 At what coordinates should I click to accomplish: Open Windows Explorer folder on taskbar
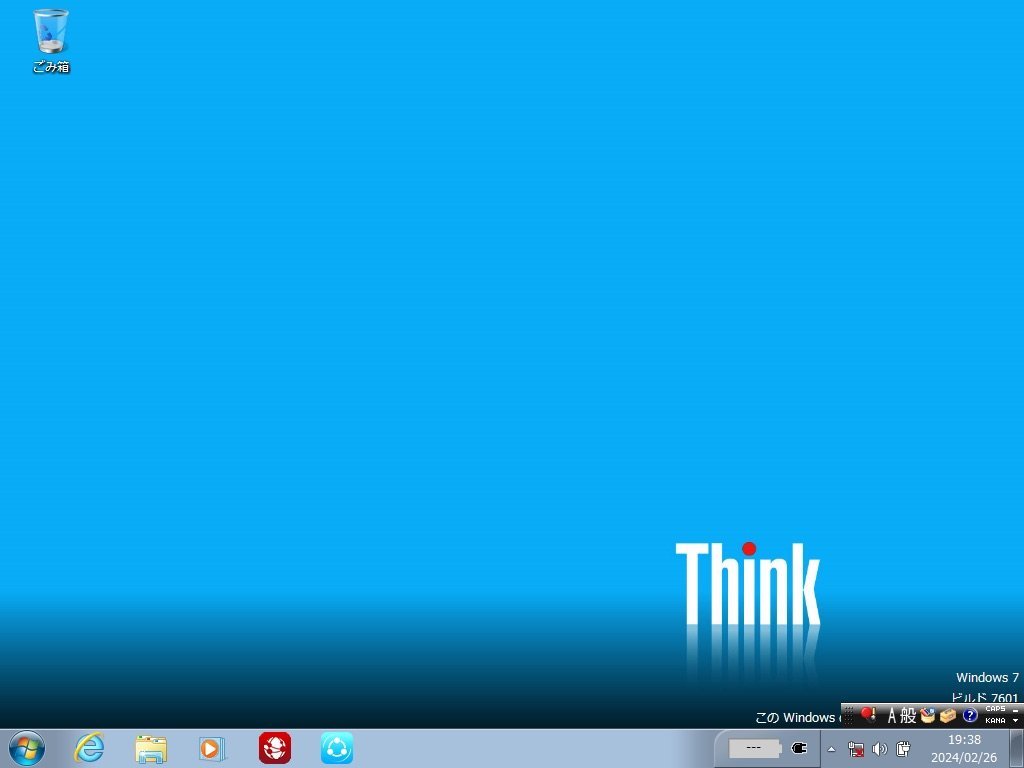(151, 748)
